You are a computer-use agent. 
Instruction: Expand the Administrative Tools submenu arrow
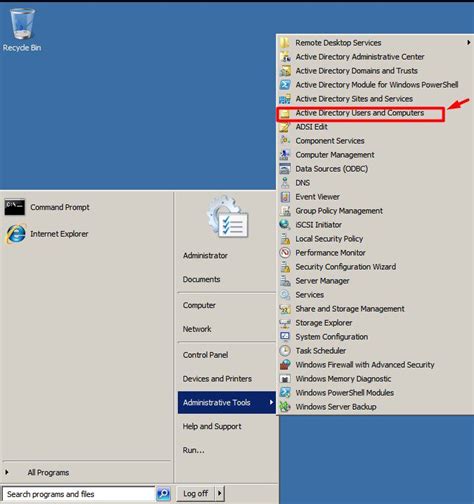tap(271, 402)
